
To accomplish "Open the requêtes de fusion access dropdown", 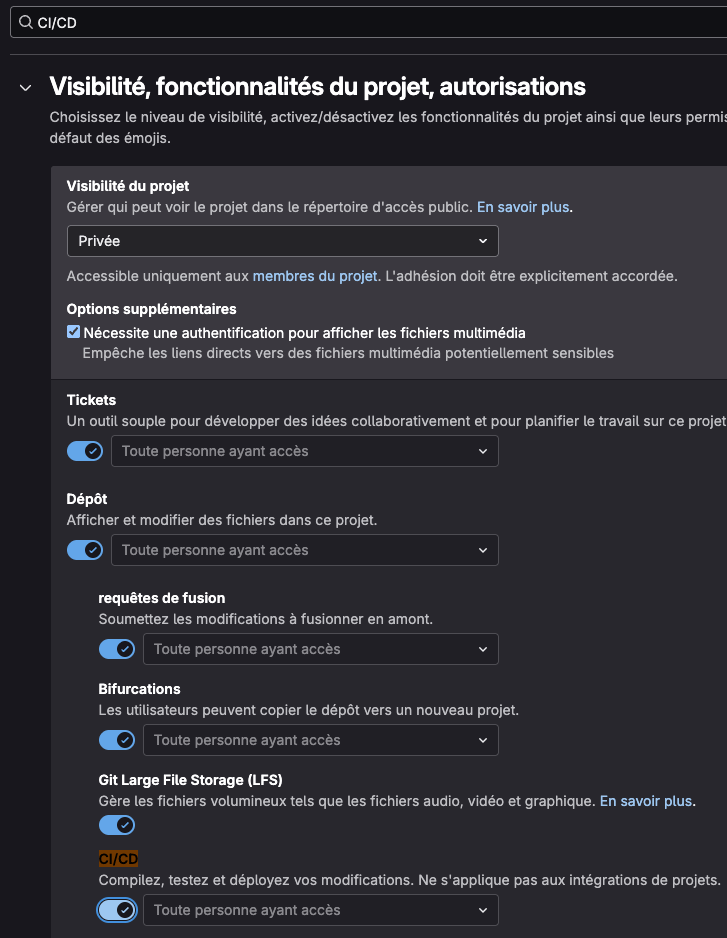I will click(x=320, y=649).
